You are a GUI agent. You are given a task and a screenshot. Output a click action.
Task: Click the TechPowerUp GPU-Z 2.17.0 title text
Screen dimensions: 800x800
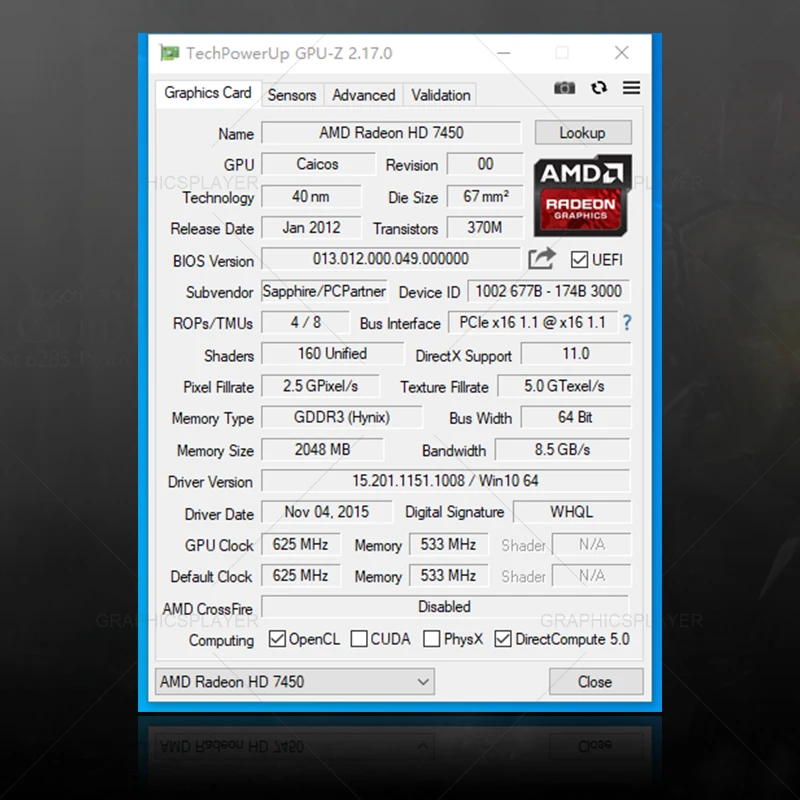289,53
